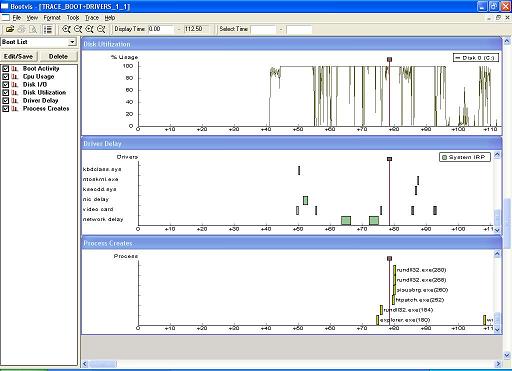The width and height of the screenshot is (512, 371).
Task: Click the Display Time start field
Action: (x=161, y=29)
